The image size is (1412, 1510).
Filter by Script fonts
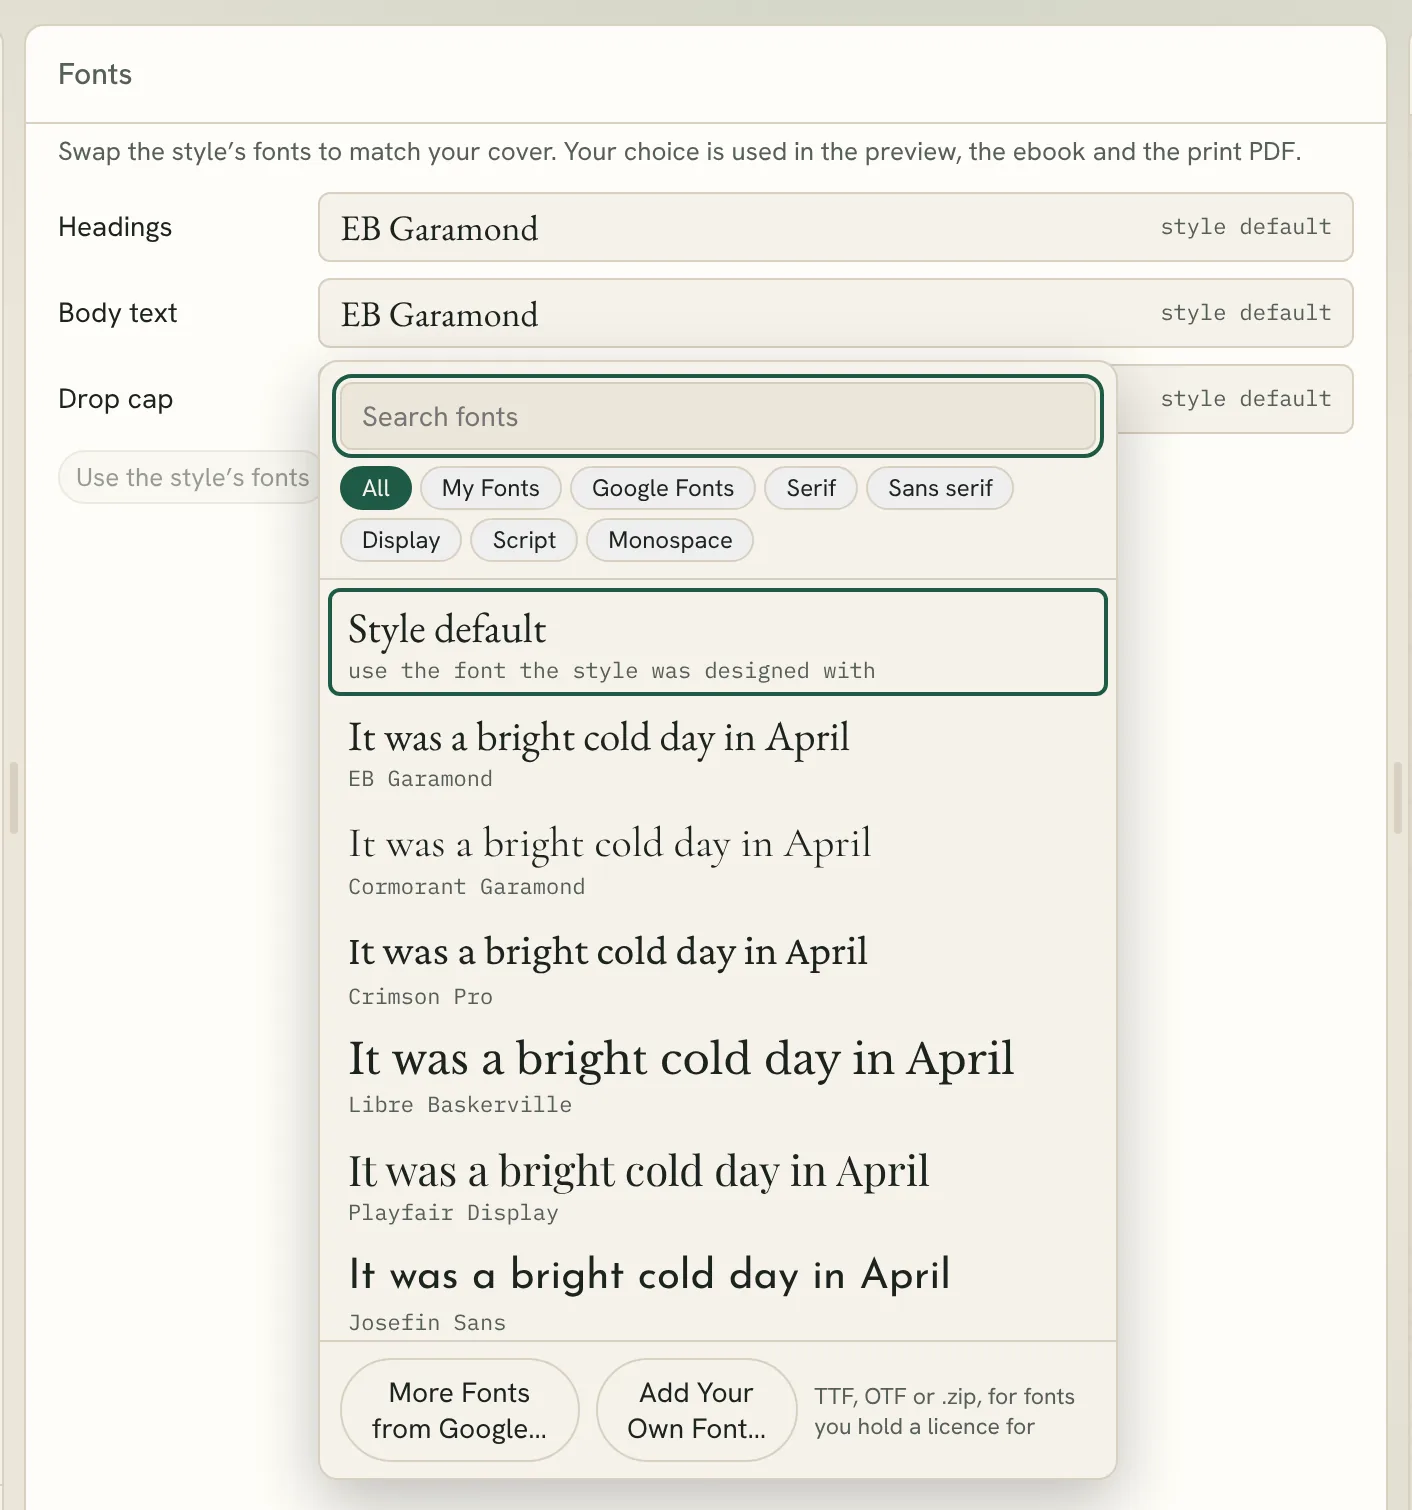pos(524,540)
